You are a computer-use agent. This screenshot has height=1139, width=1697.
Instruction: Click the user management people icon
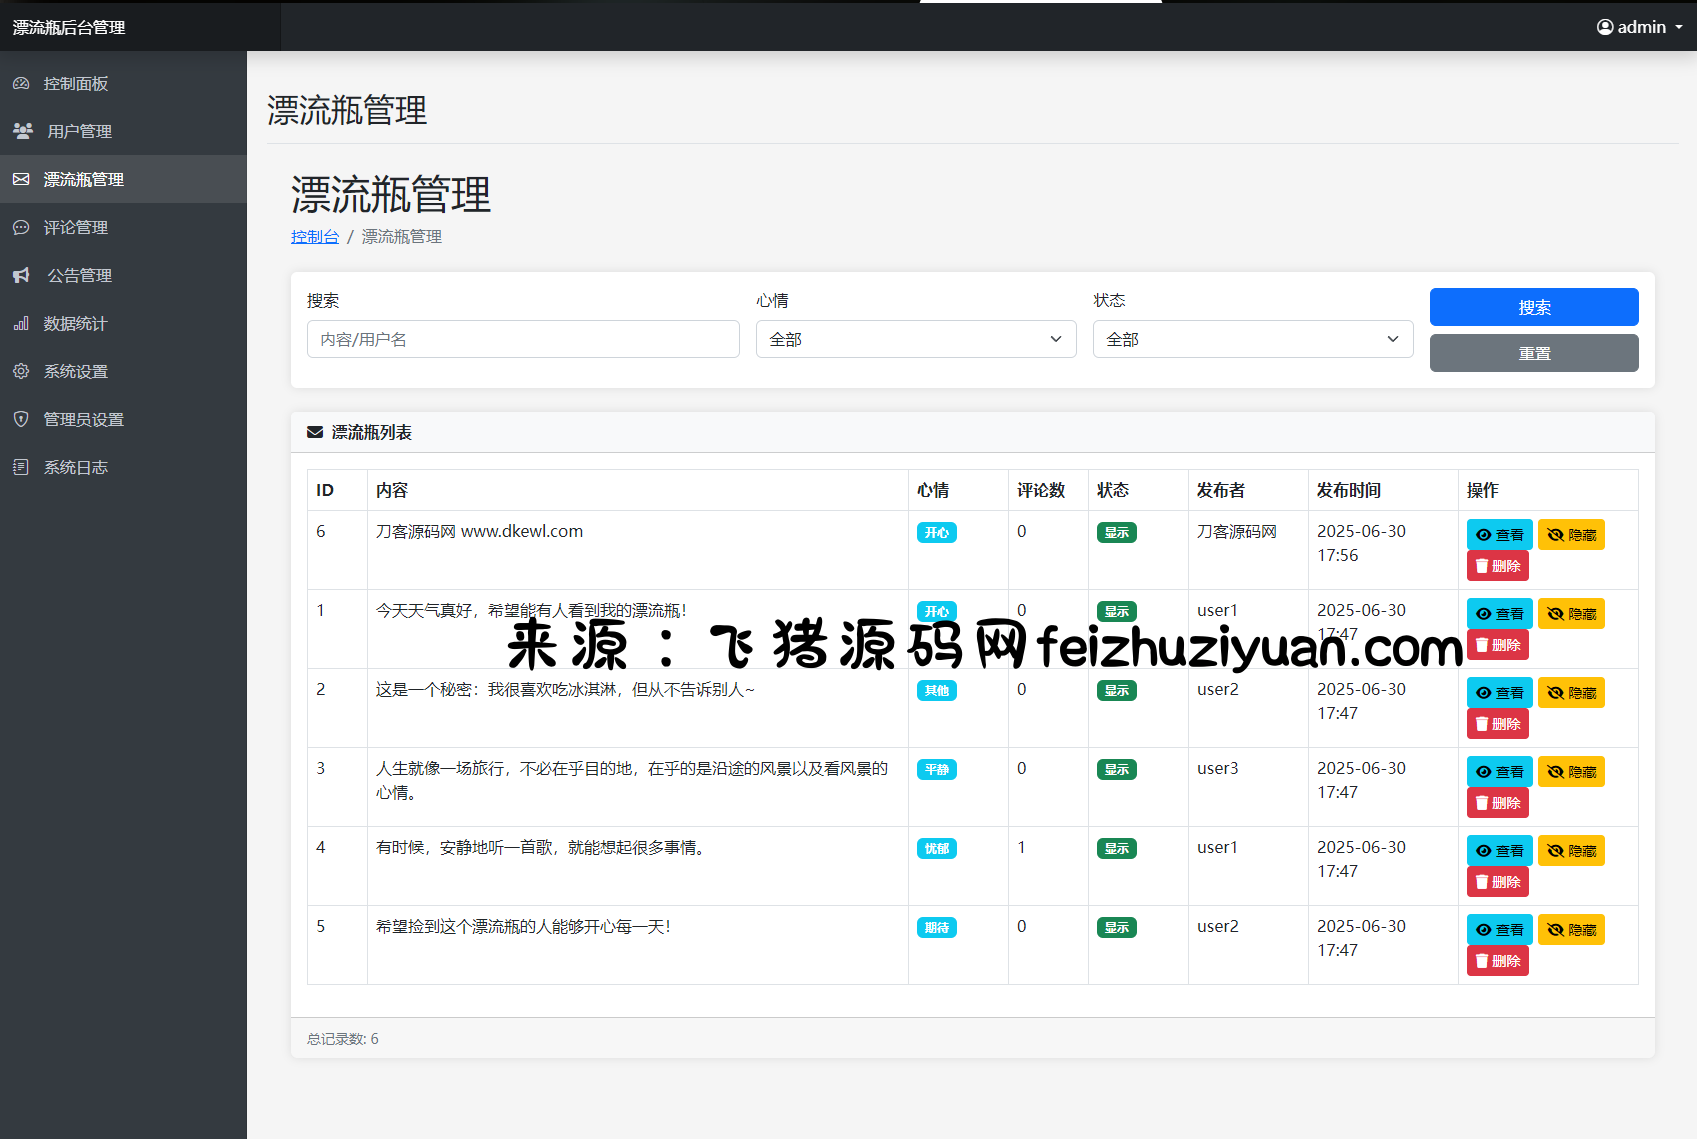(x=22, y=131)
